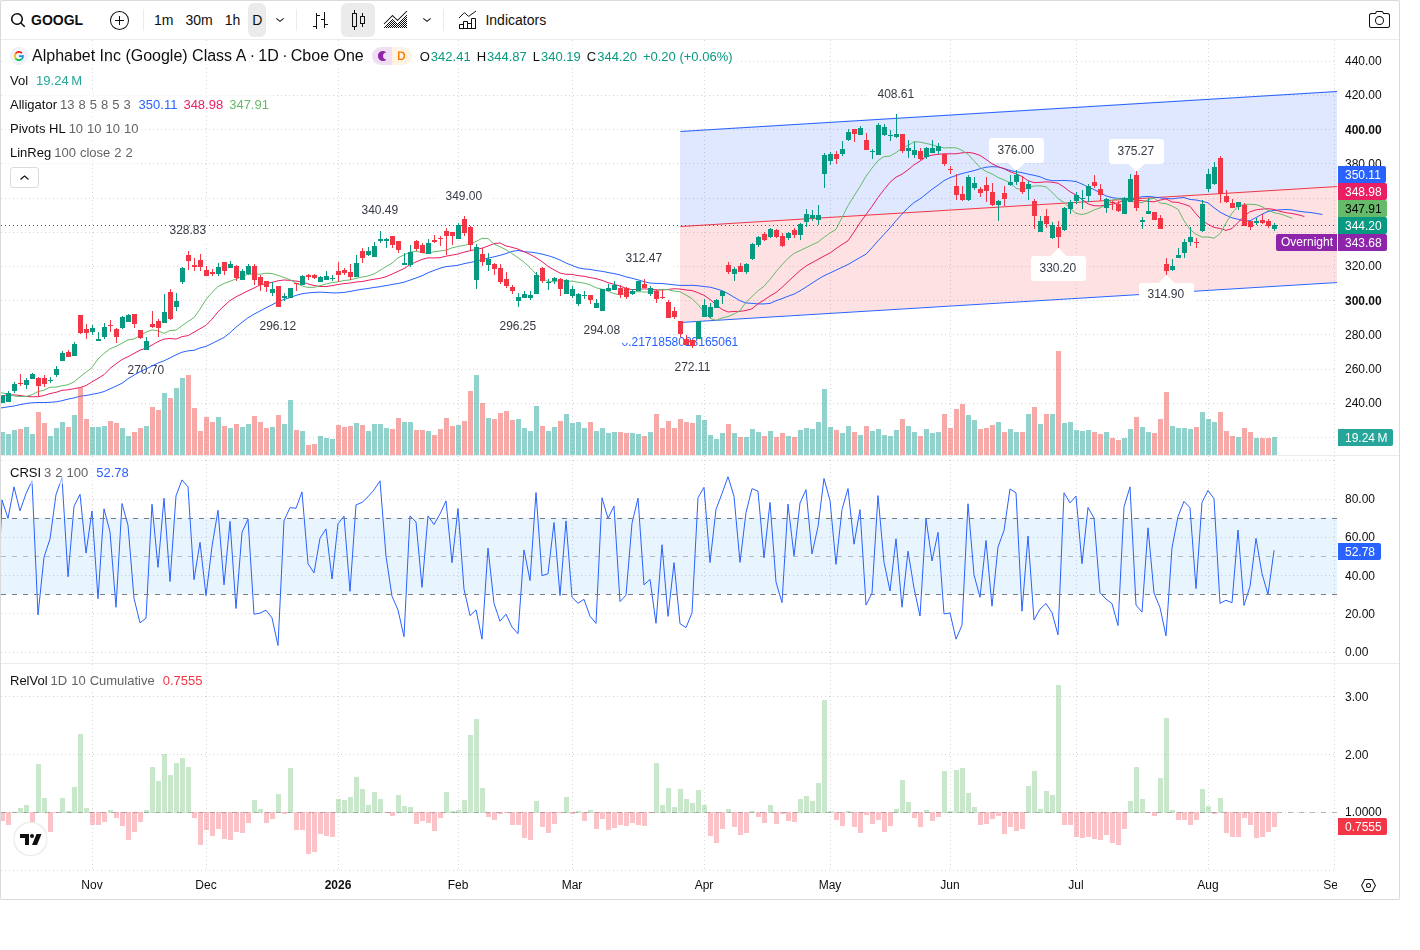Viewport: 1420px width, 950px height.
Task: Open the chart style dropdown chevron
Action: [x=427, y=20]
